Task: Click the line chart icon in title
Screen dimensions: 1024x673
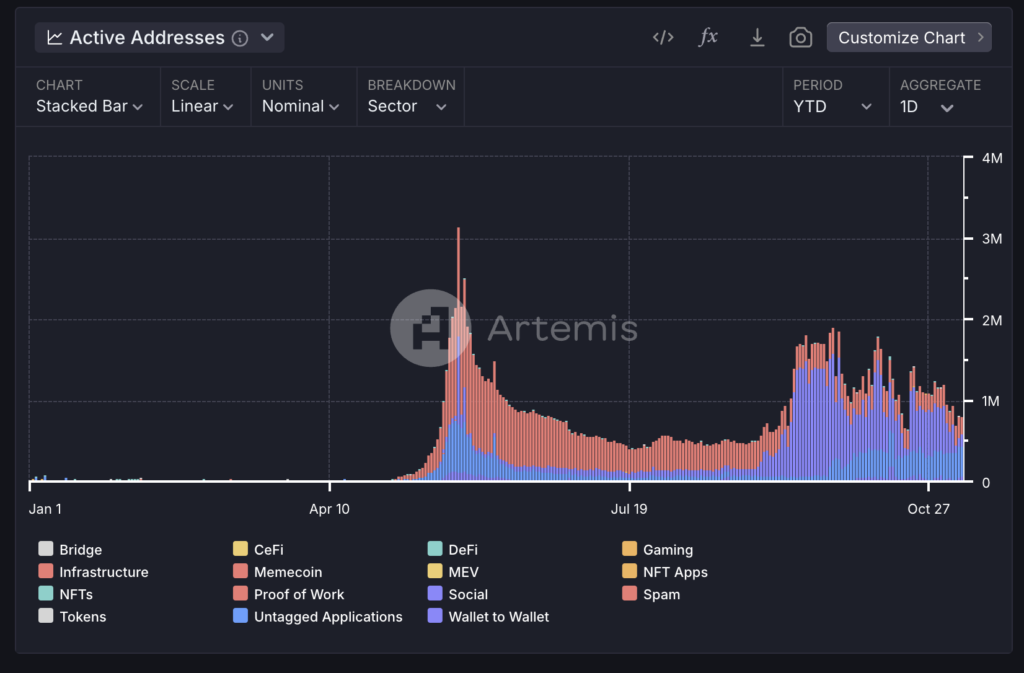Action: coord(55,38)
